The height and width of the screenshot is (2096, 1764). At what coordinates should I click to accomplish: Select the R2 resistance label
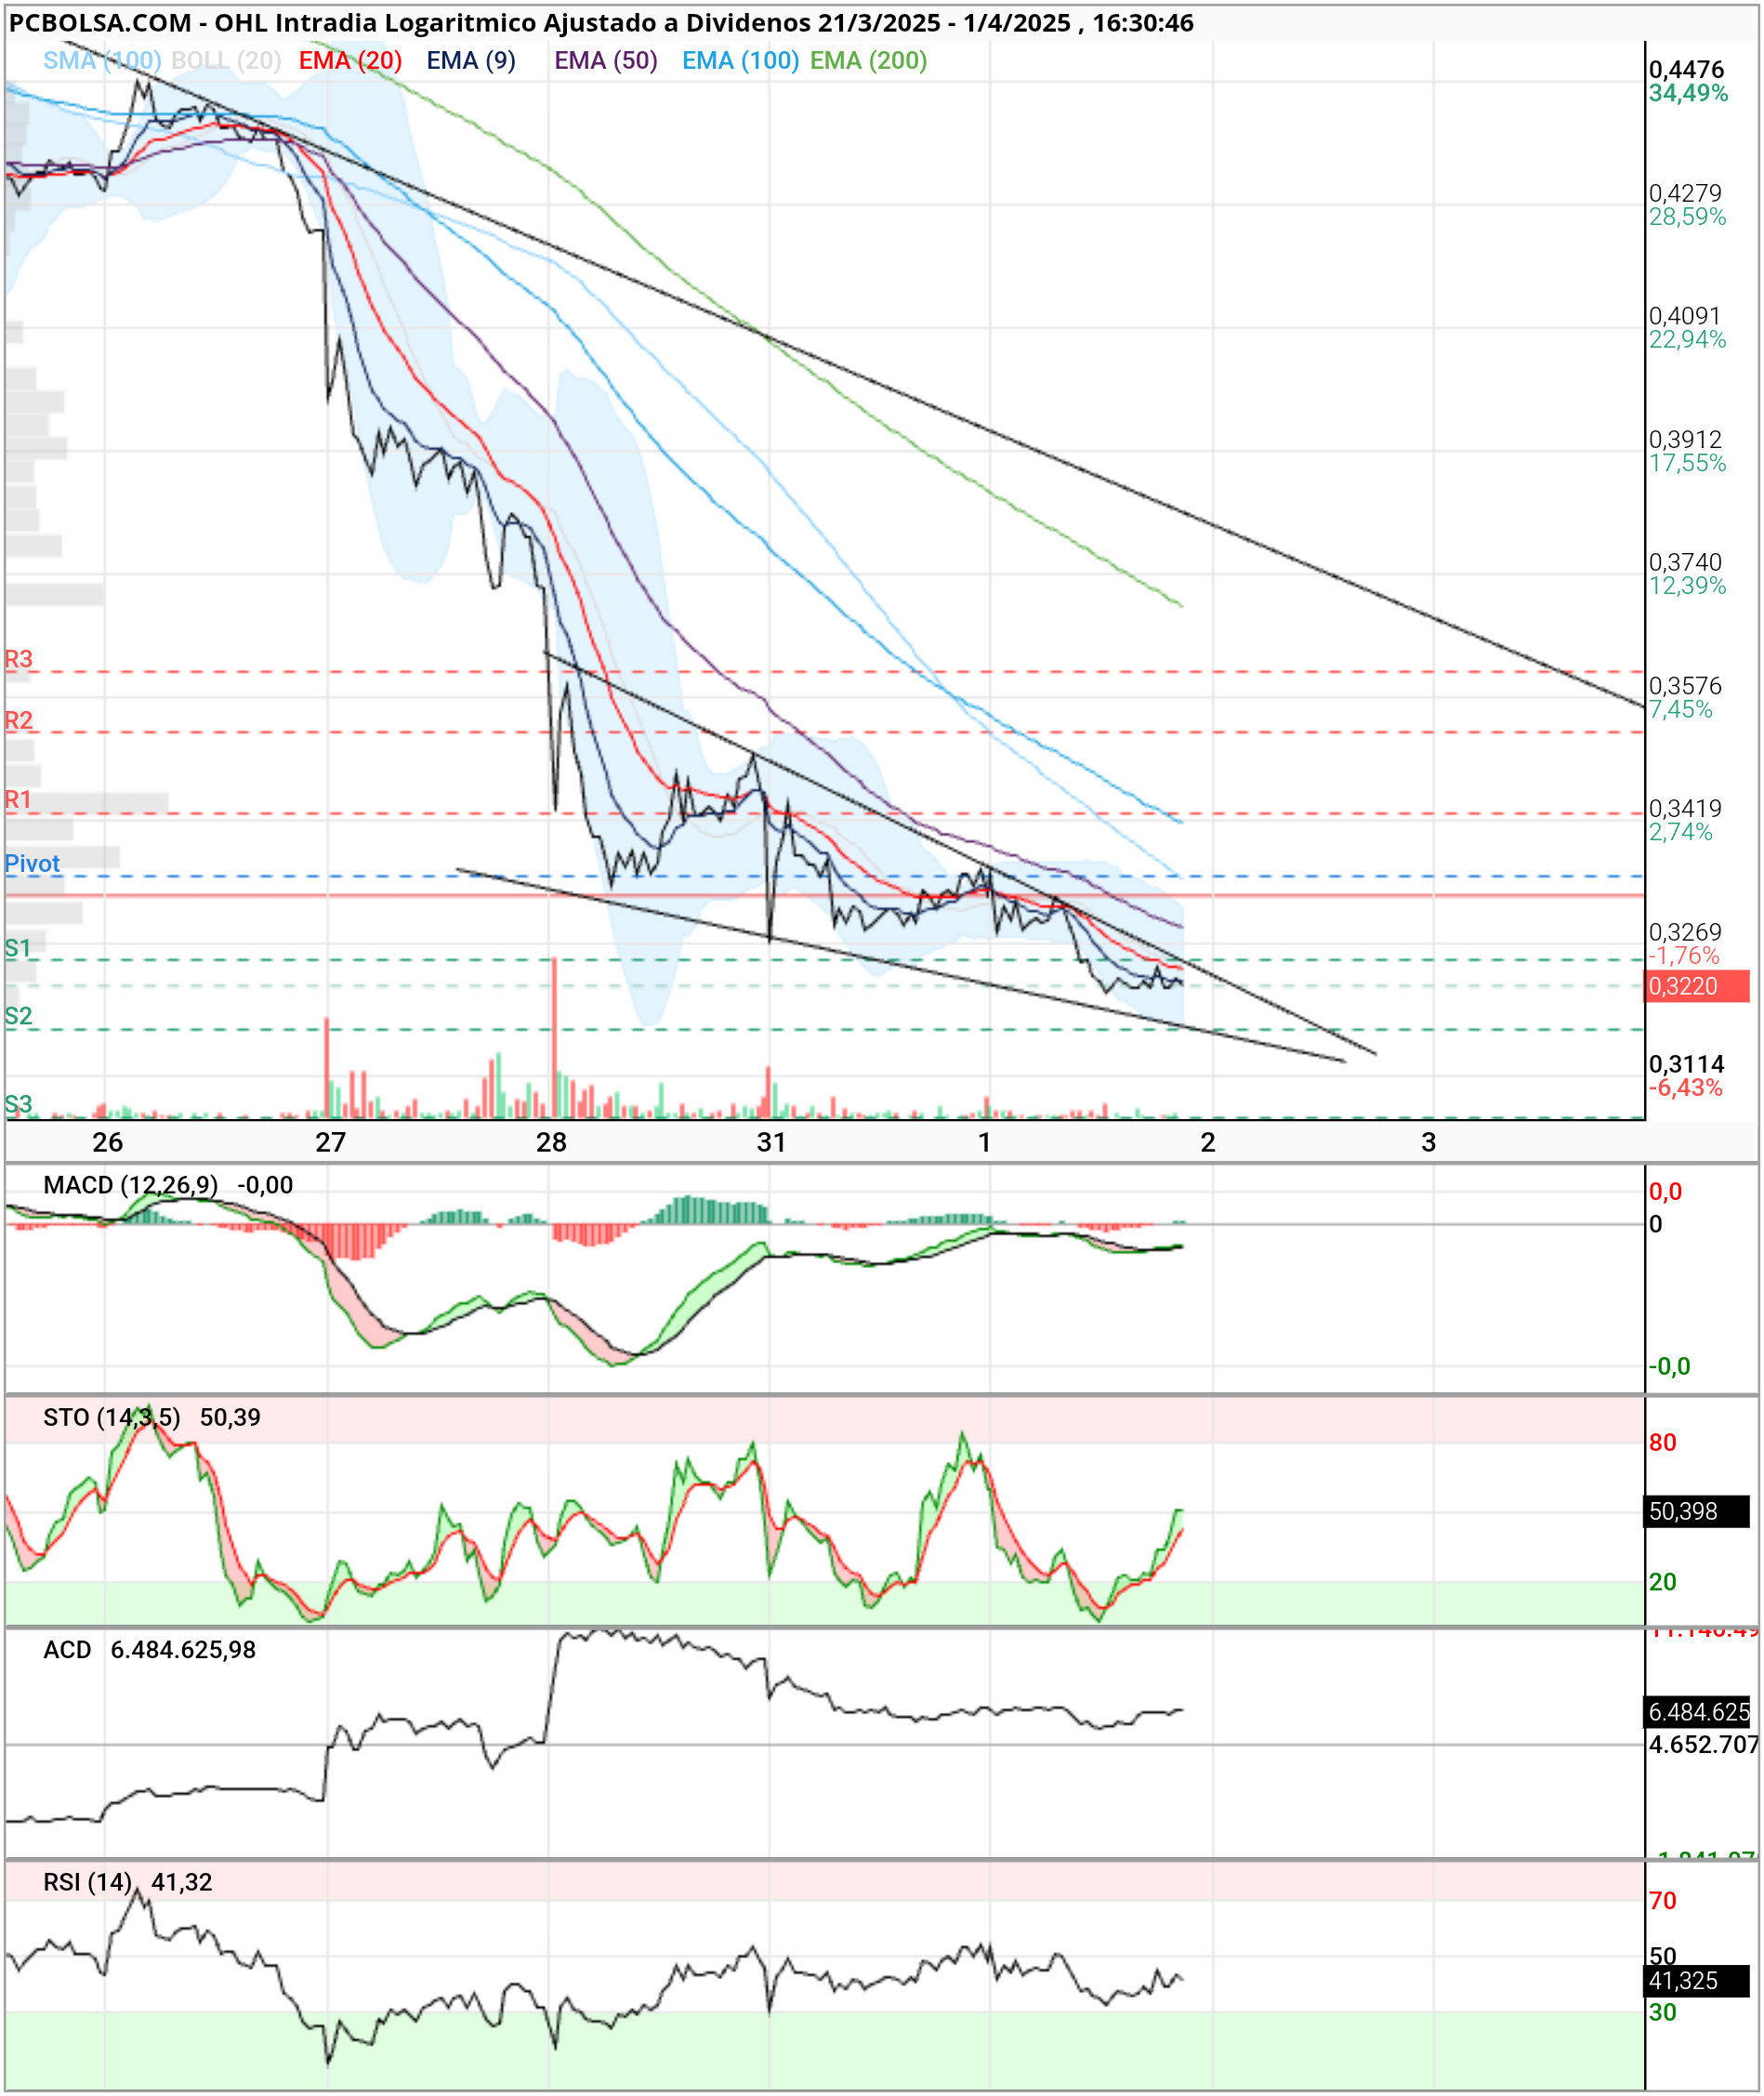[x=19, y=720]
